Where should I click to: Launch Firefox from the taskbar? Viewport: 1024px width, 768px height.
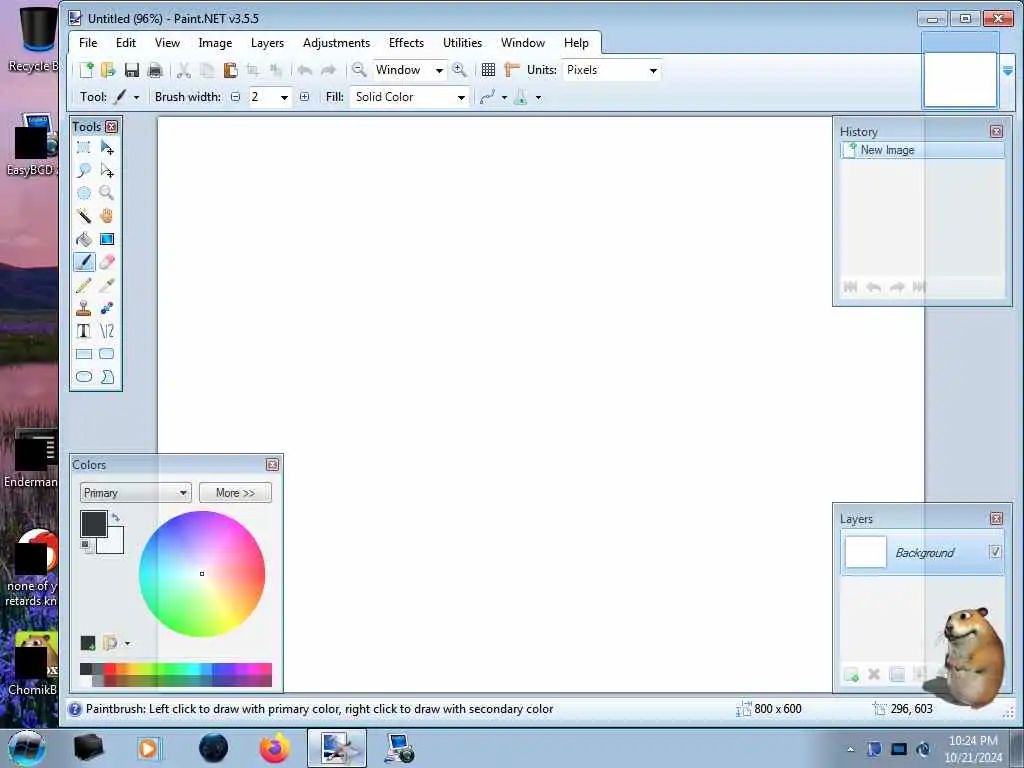pos(275,748)
